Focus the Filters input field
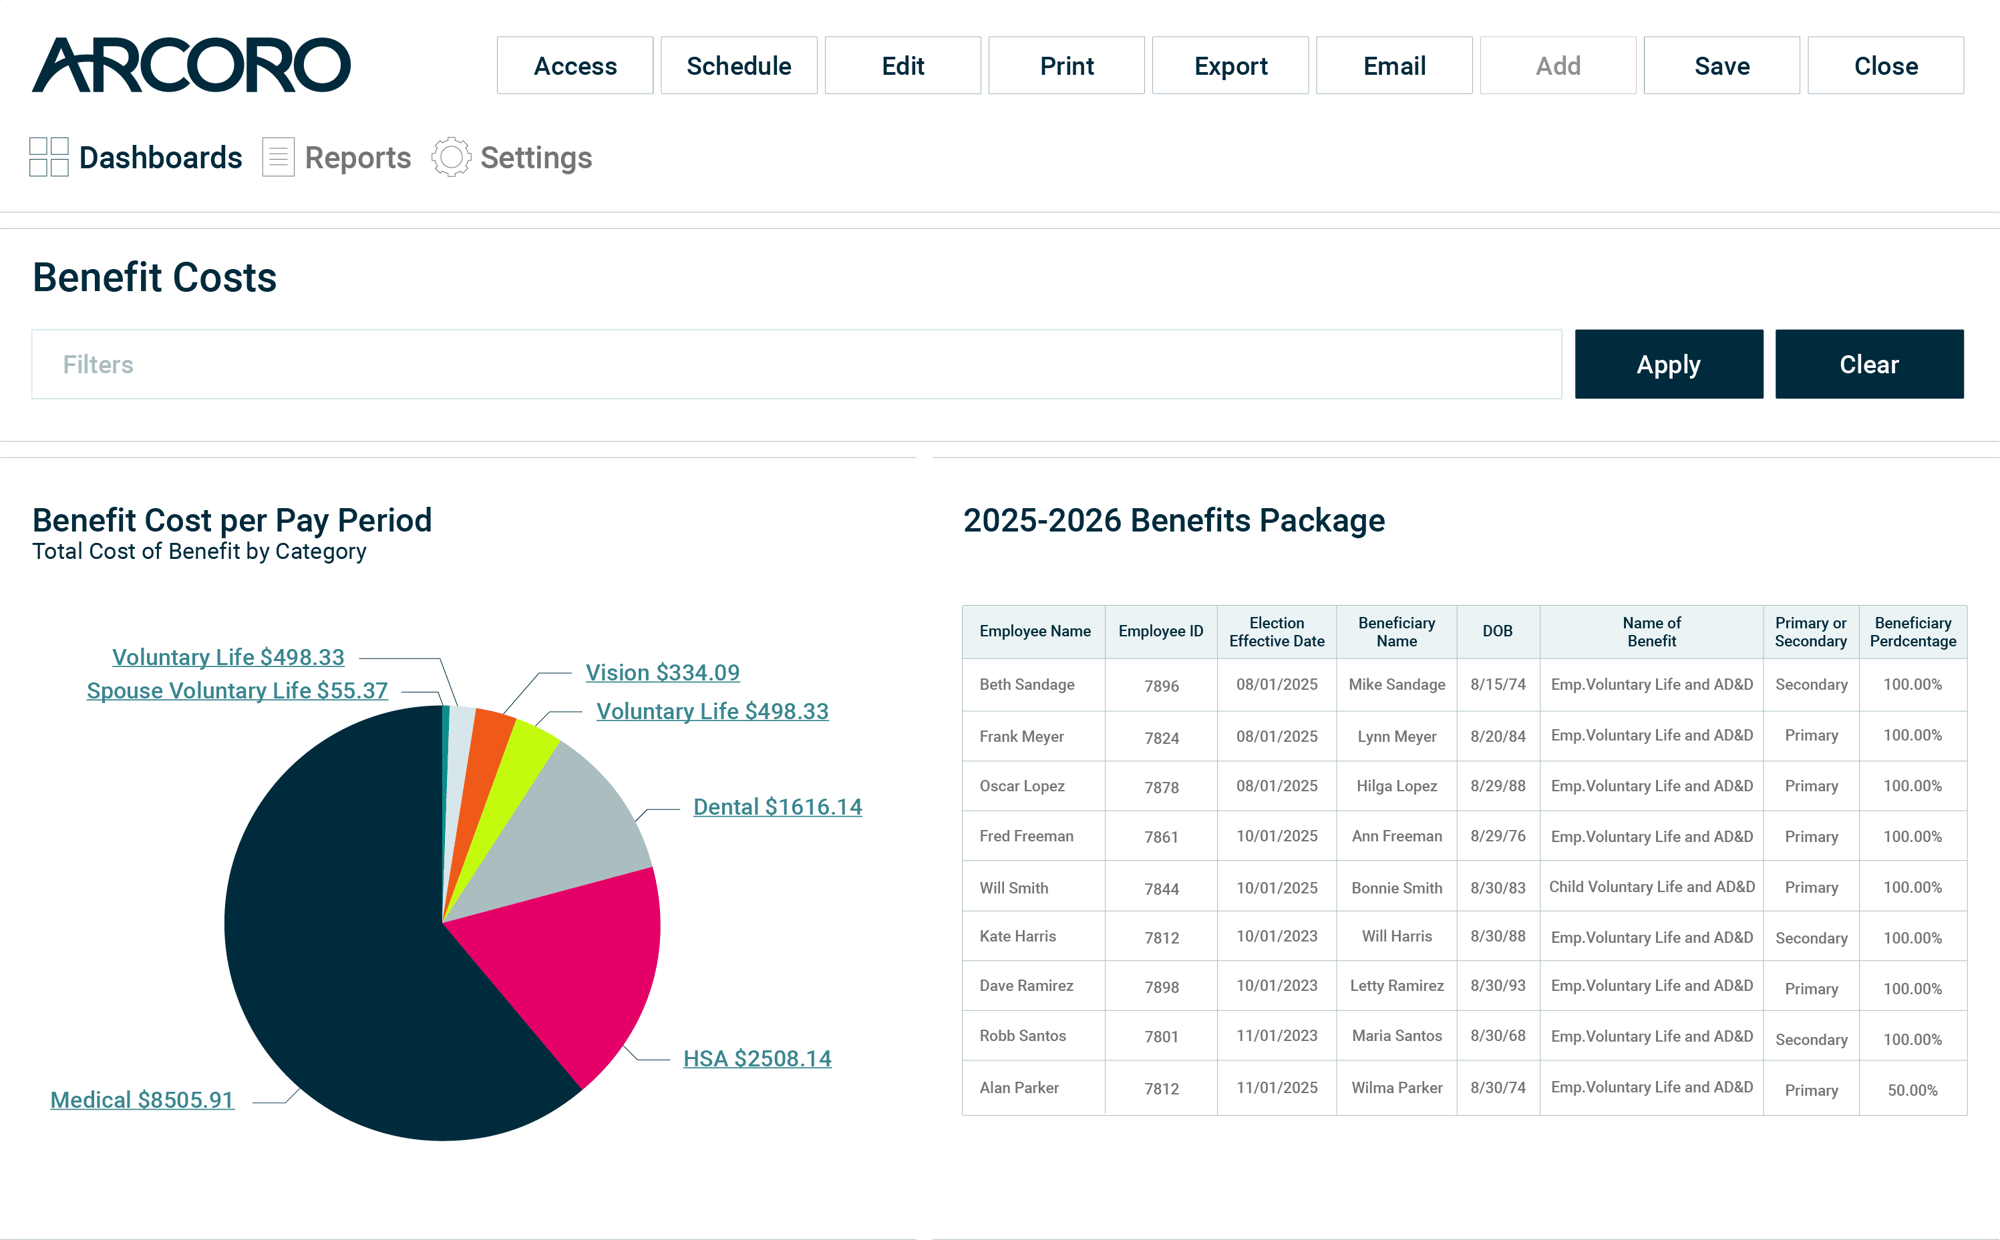The width and height of the screenshot is (2000, 1240). click(796, 364)
